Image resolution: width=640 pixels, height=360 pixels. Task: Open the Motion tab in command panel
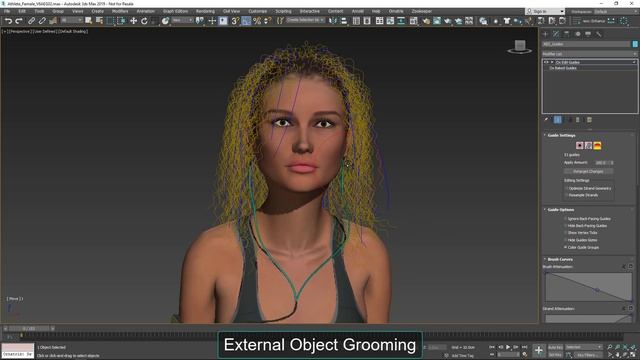pos(578,34)
